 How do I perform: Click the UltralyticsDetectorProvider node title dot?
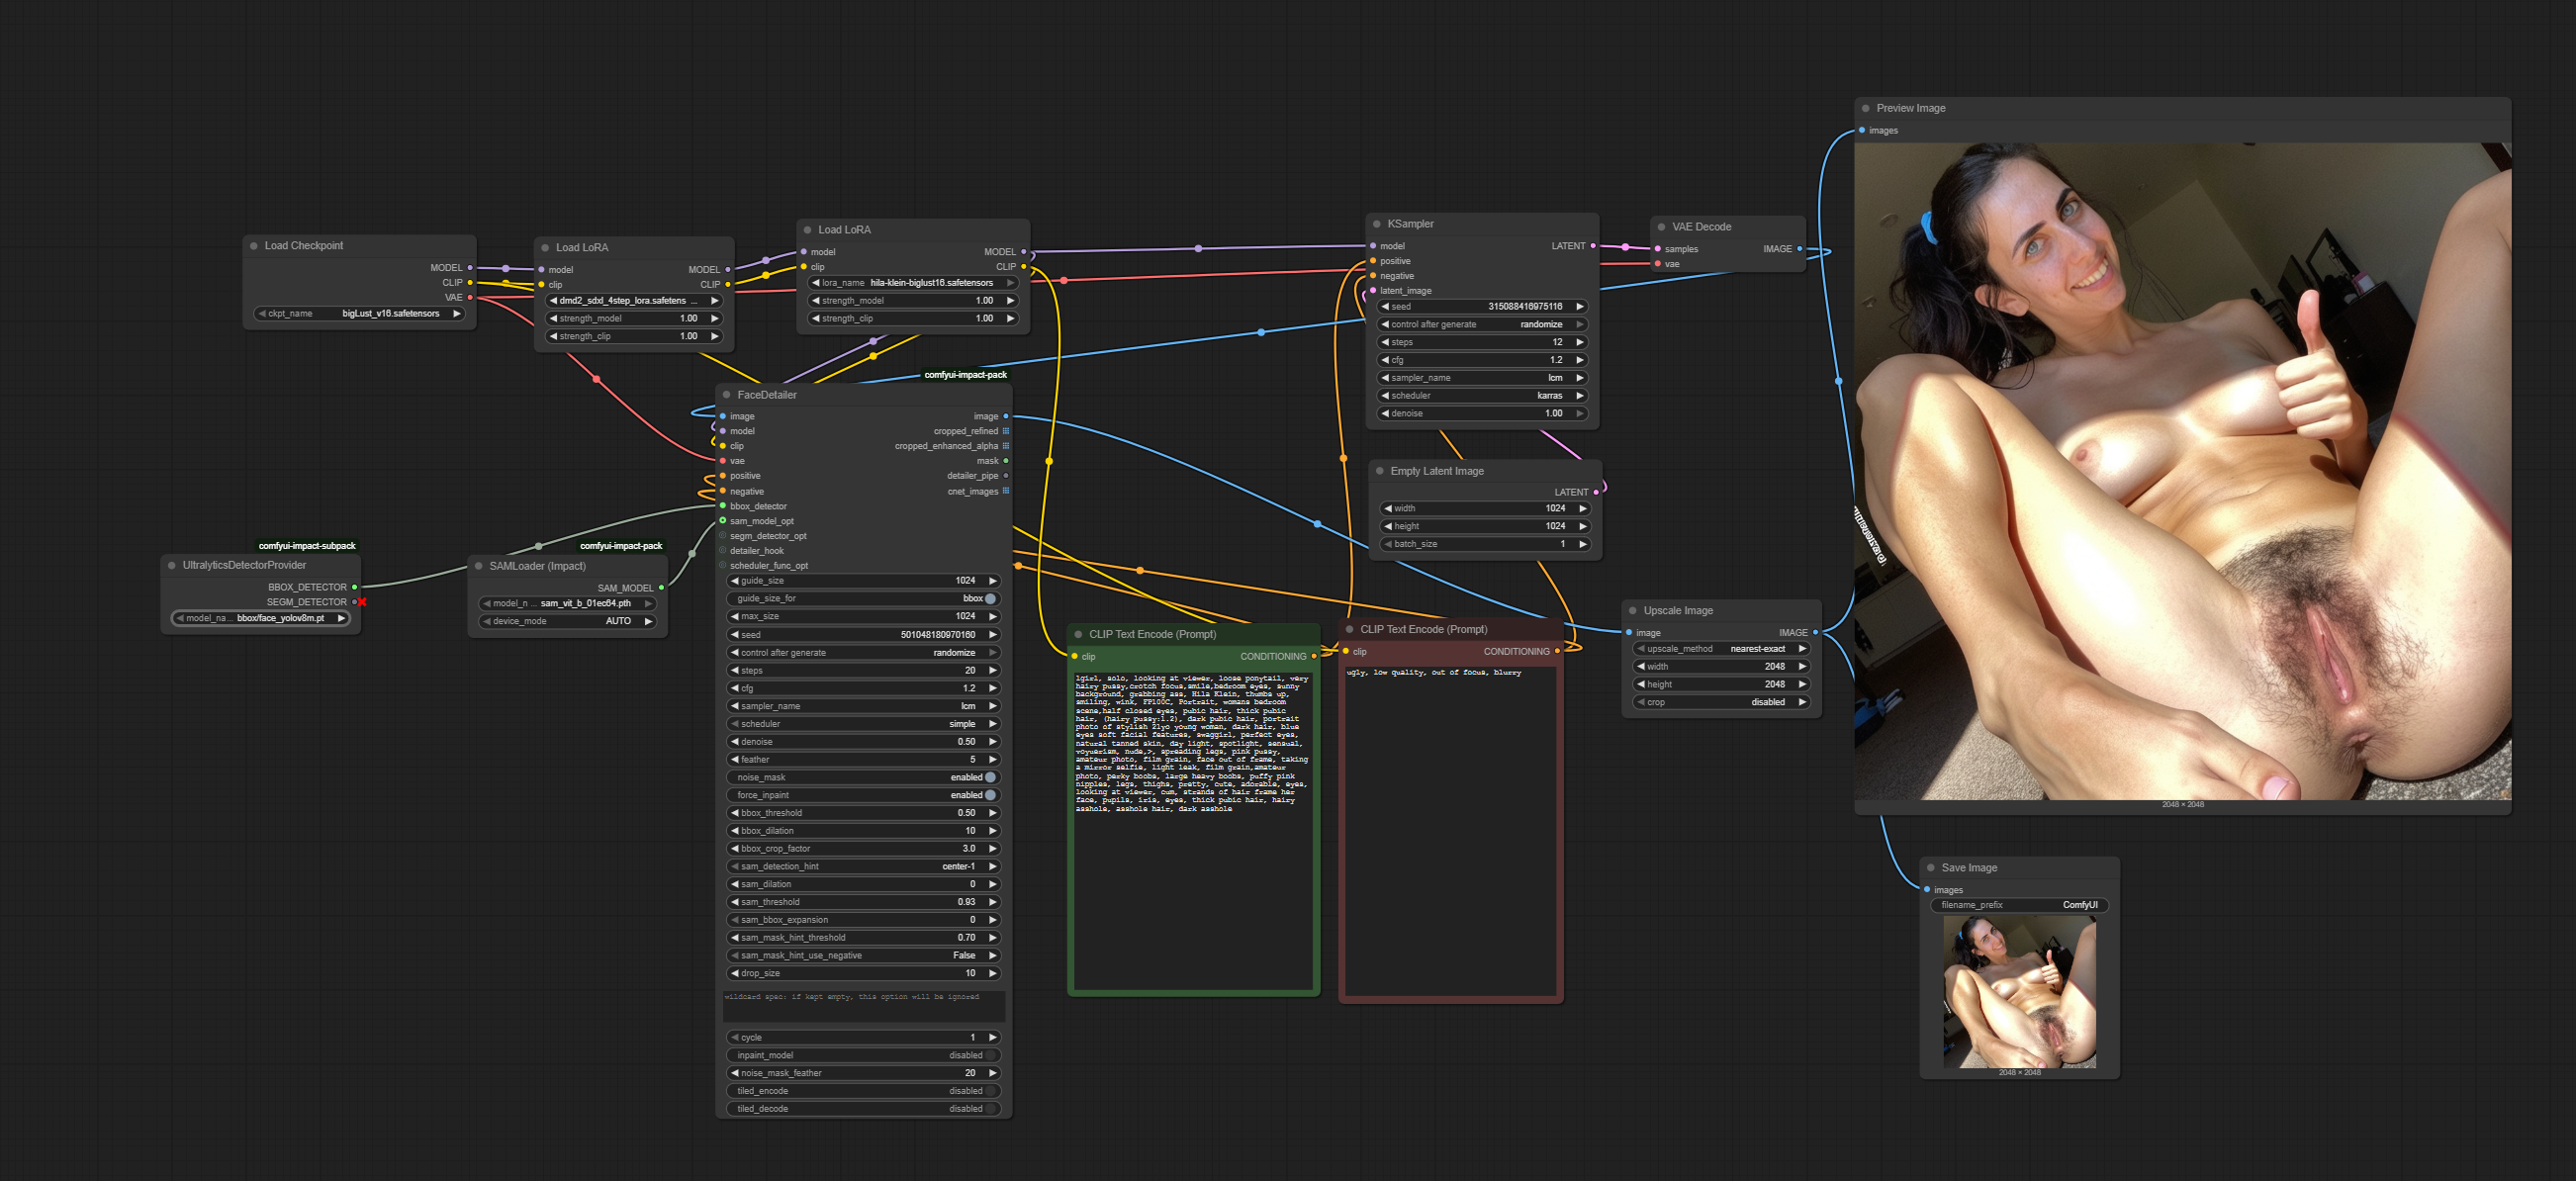pos(172,566)
